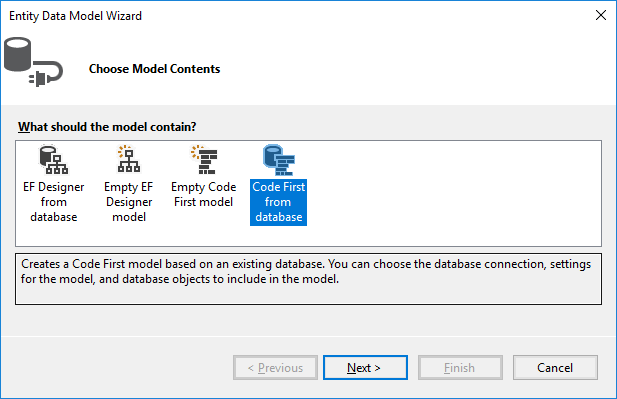
Task: Pick the Empty Code First model icon
Action: point(204,159)
